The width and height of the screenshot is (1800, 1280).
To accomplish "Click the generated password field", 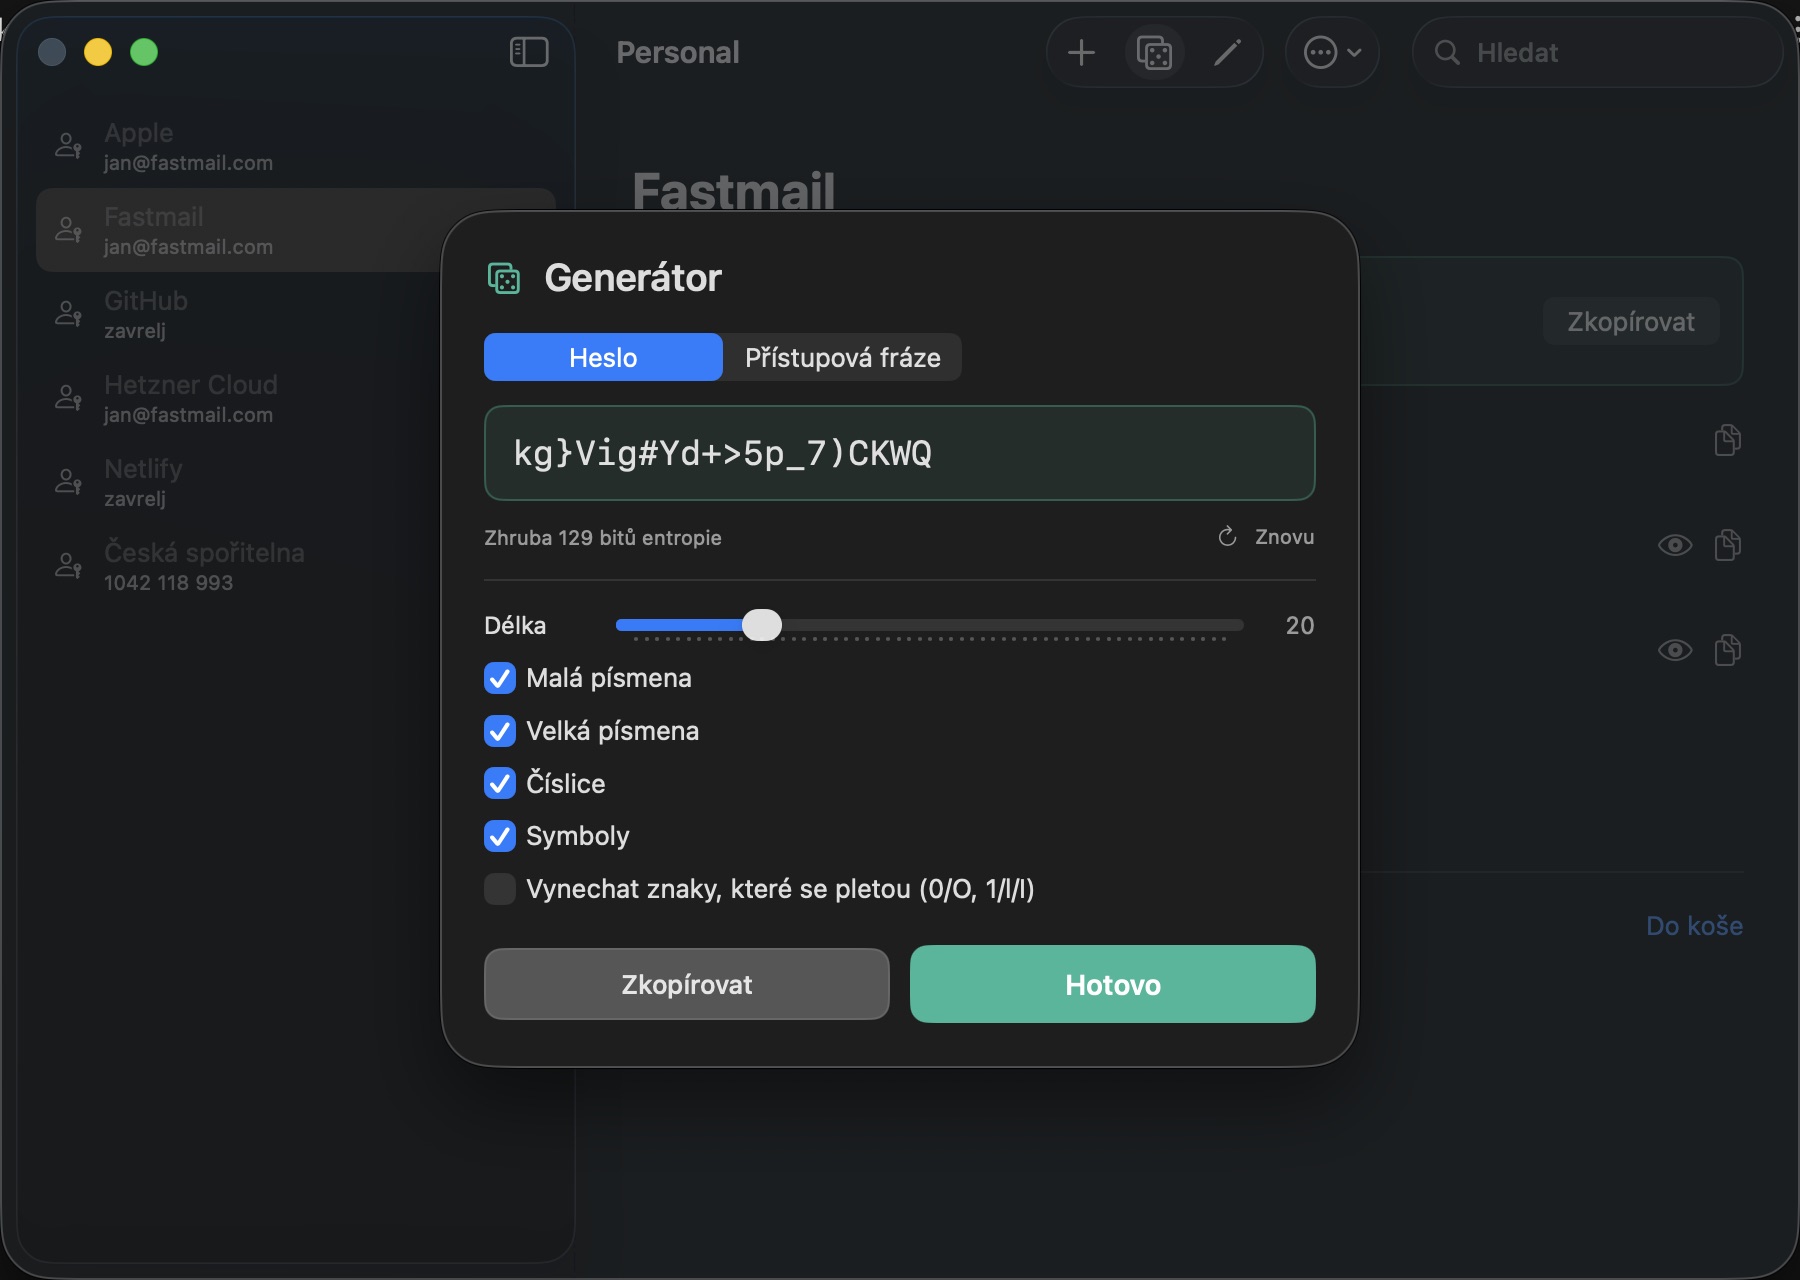I will 900,453.
